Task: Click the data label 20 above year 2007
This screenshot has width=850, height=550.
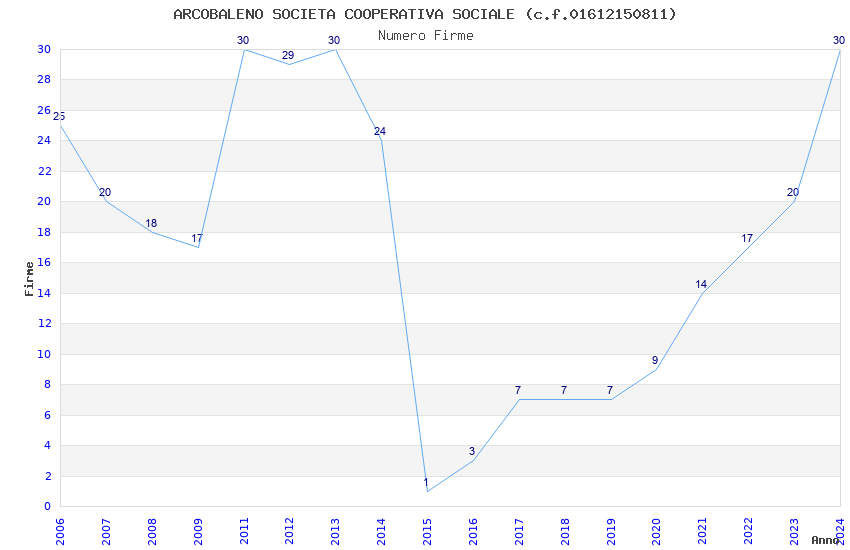Action: coord(105,192)
